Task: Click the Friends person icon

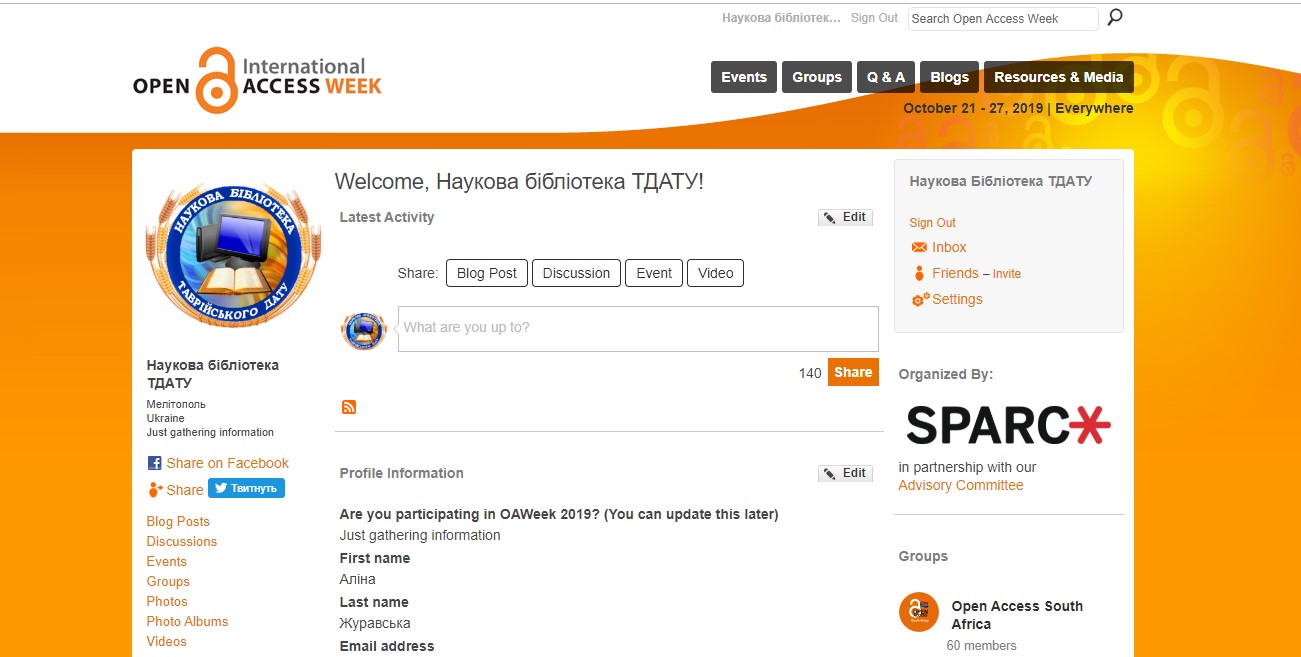Action: (919, 273)
